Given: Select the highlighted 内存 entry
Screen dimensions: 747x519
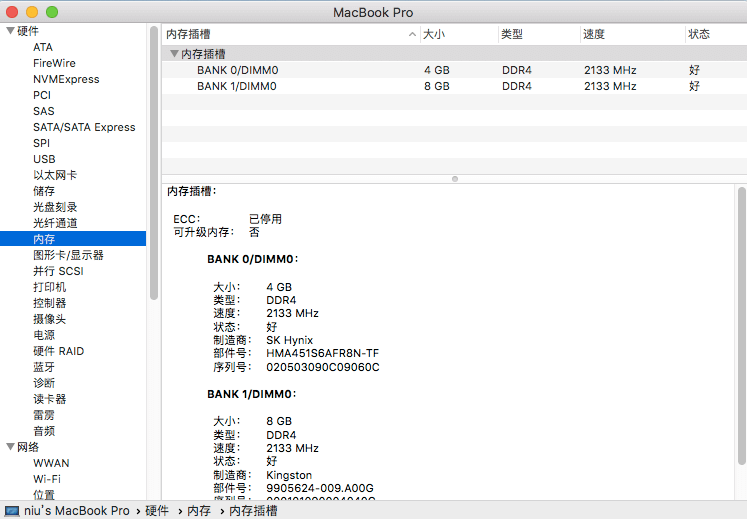Looking at the screenshot, I should [73, 239].
